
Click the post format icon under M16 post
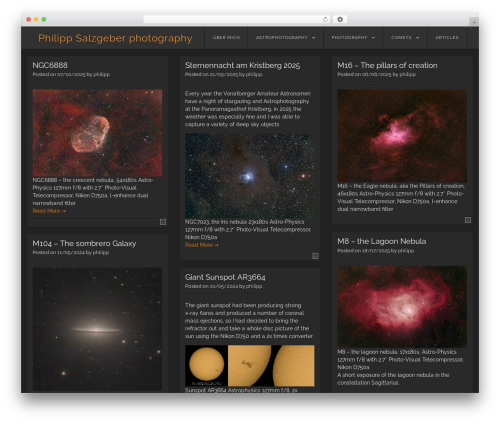tap(468, 220)
